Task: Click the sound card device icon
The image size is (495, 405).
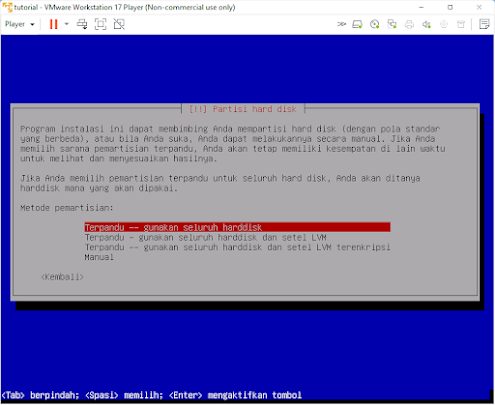Action: [427, 24]
